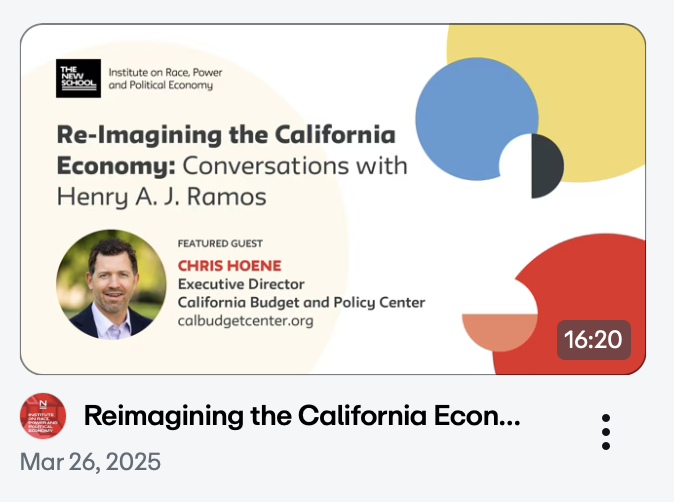
Task: Click California Budget and Policy Center text
Action: (301, 303)
